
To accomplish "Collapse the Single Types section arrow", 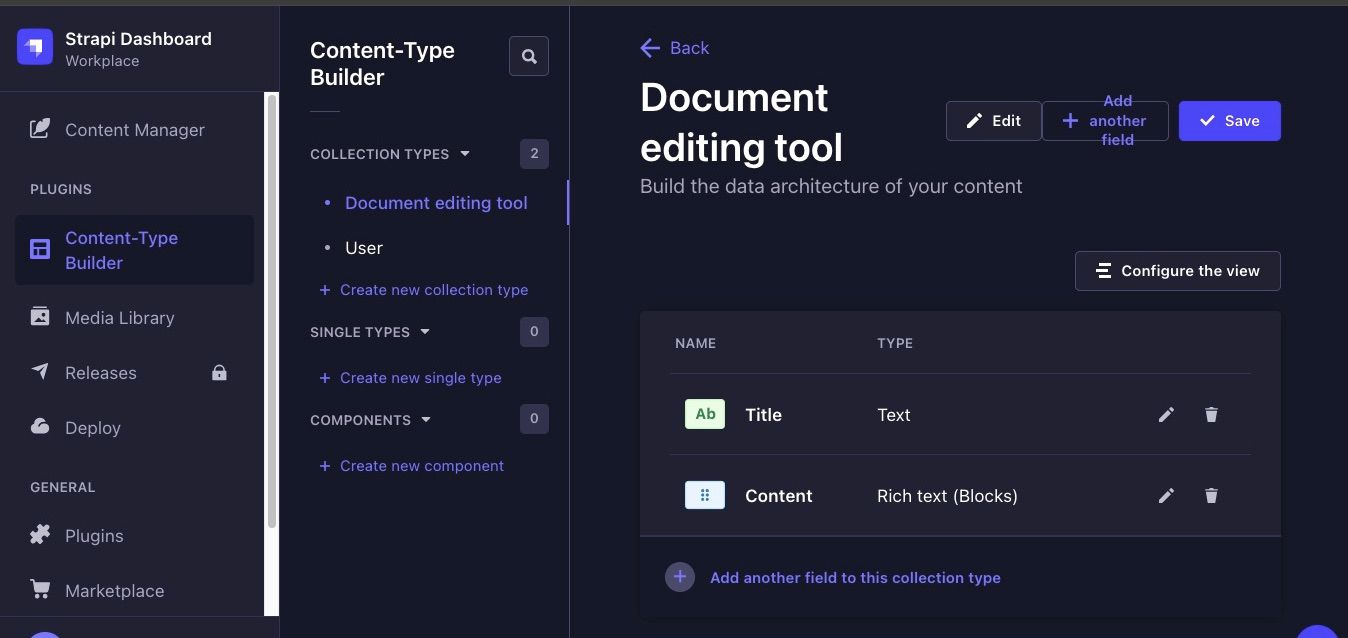I will (425, 332).
